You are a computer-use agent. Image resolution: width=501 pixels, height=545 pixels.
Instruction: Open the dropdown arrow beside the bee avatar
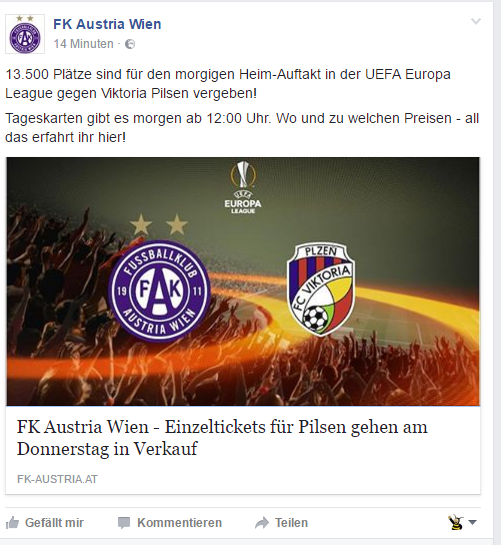pos(472,522)
